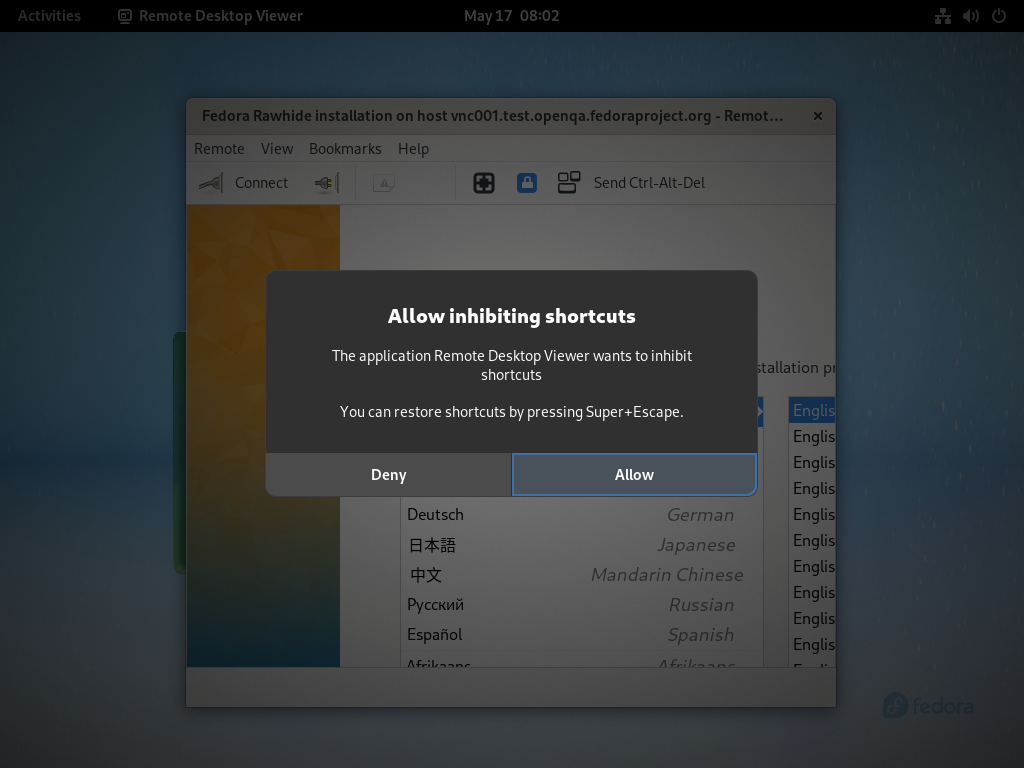Click the Connect toolbar button
1024x768 pixels.
244,183
